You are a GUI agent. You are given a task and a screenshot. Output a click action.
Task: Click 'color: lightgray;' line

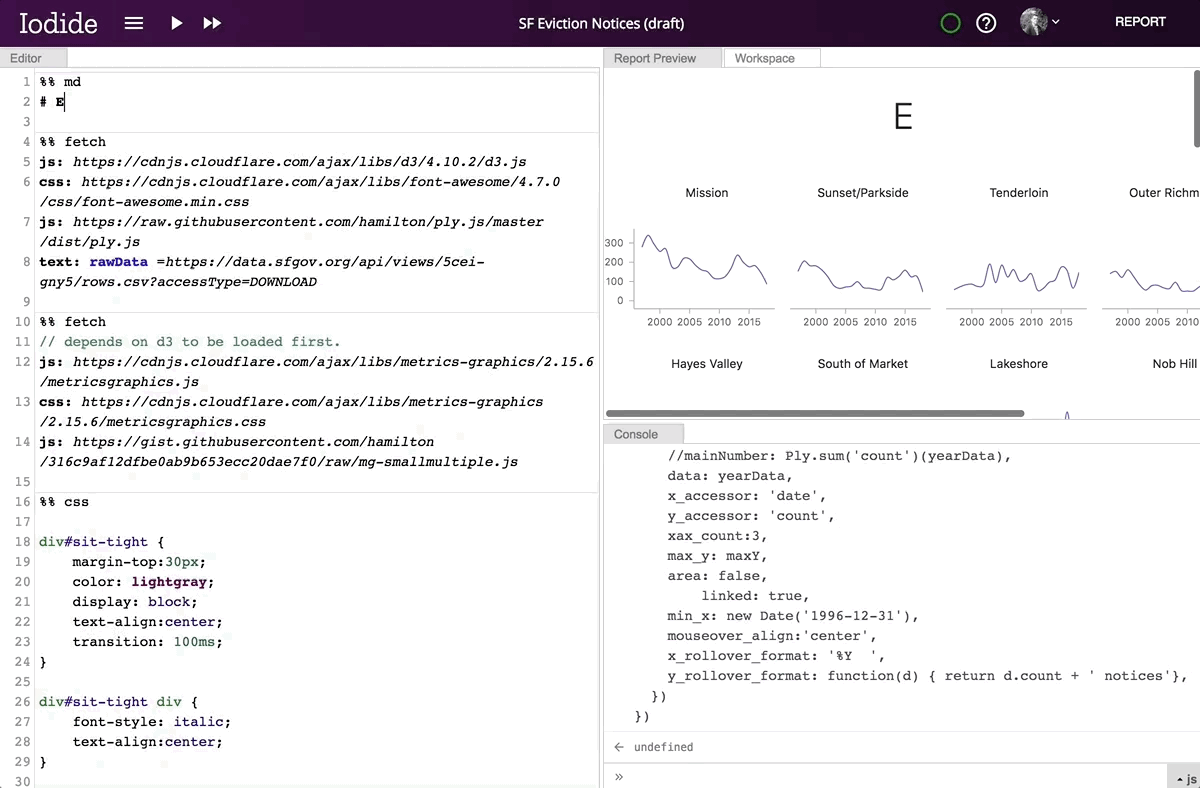coord(143,582)
